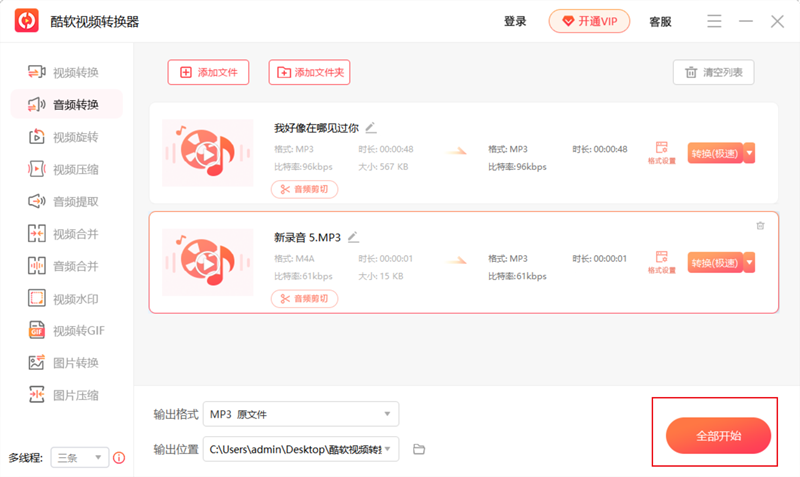Open 多线程 三条 dropdown
The width and height of the screenshot is (800, 477).
click(x=80, y=458)
